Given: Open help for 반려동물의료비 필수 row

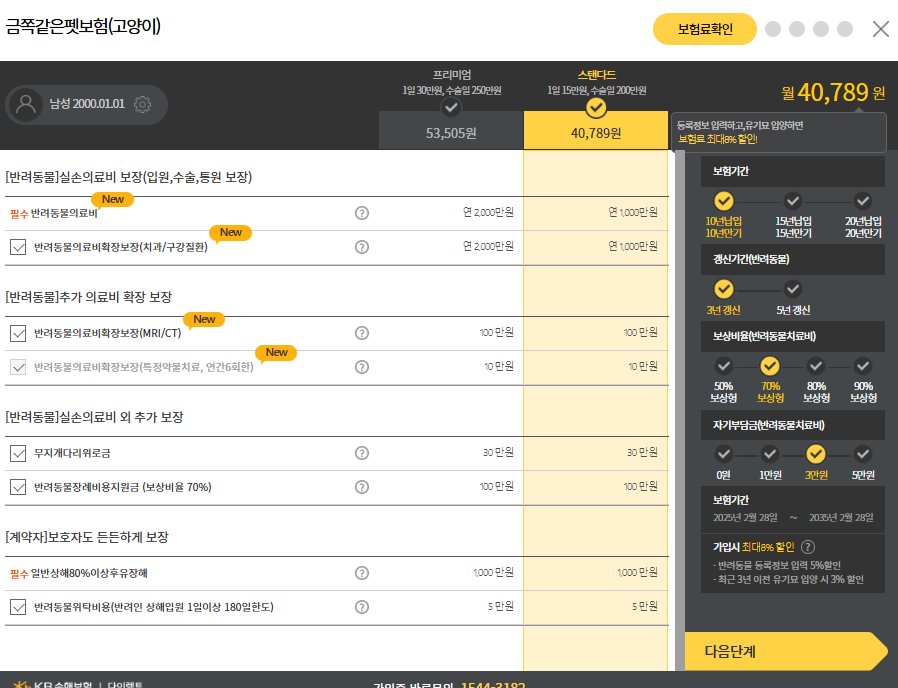Looking at the screenshot, I should 361,213.
